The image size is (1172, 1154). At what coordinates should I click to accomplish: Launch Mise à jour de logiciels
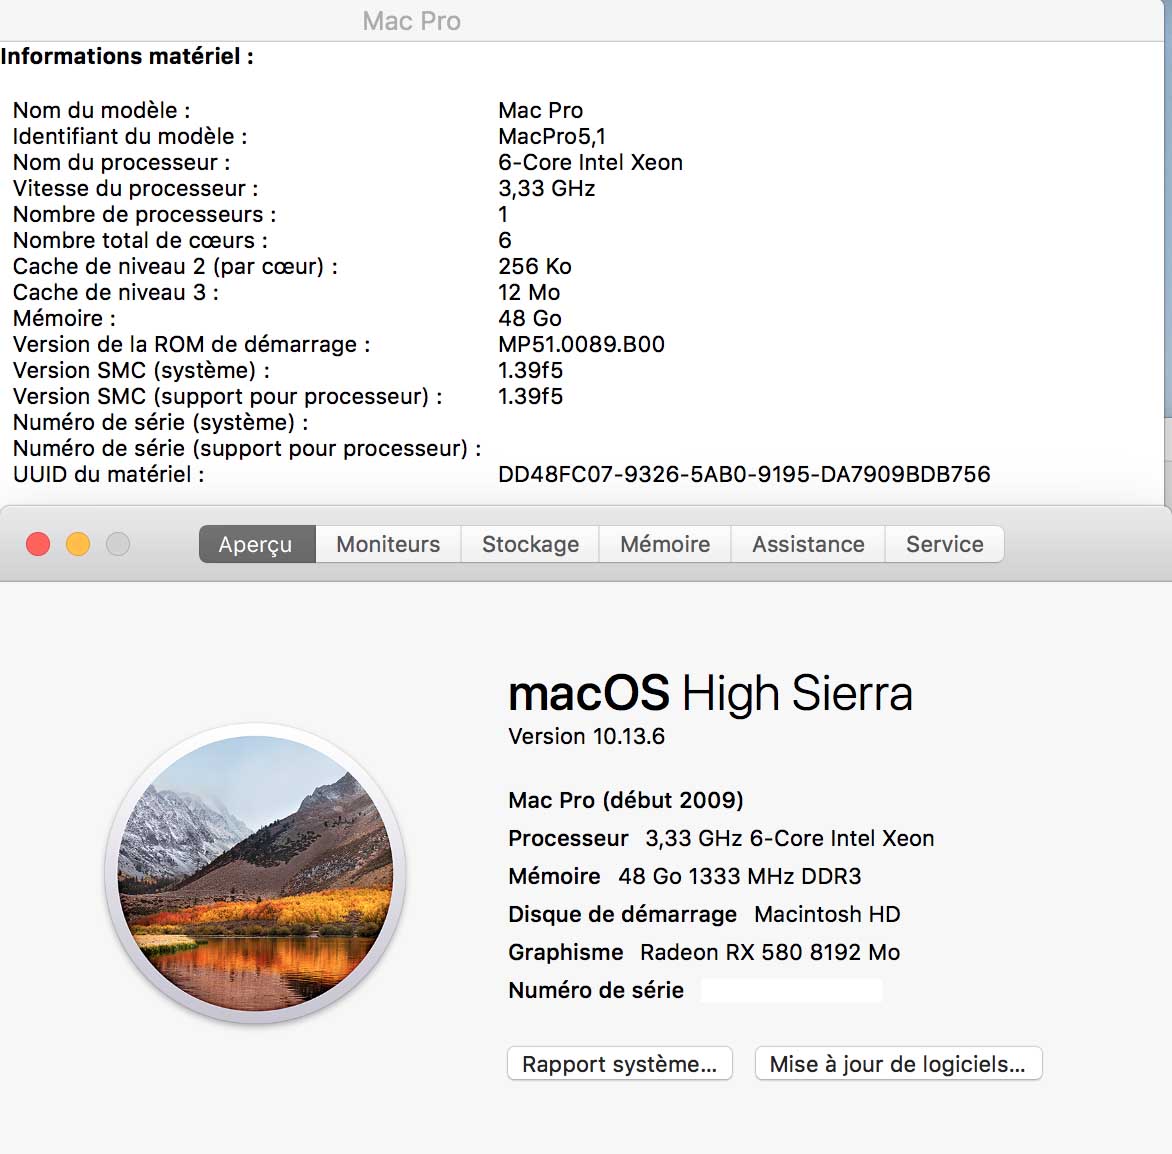pos(898,1064)
